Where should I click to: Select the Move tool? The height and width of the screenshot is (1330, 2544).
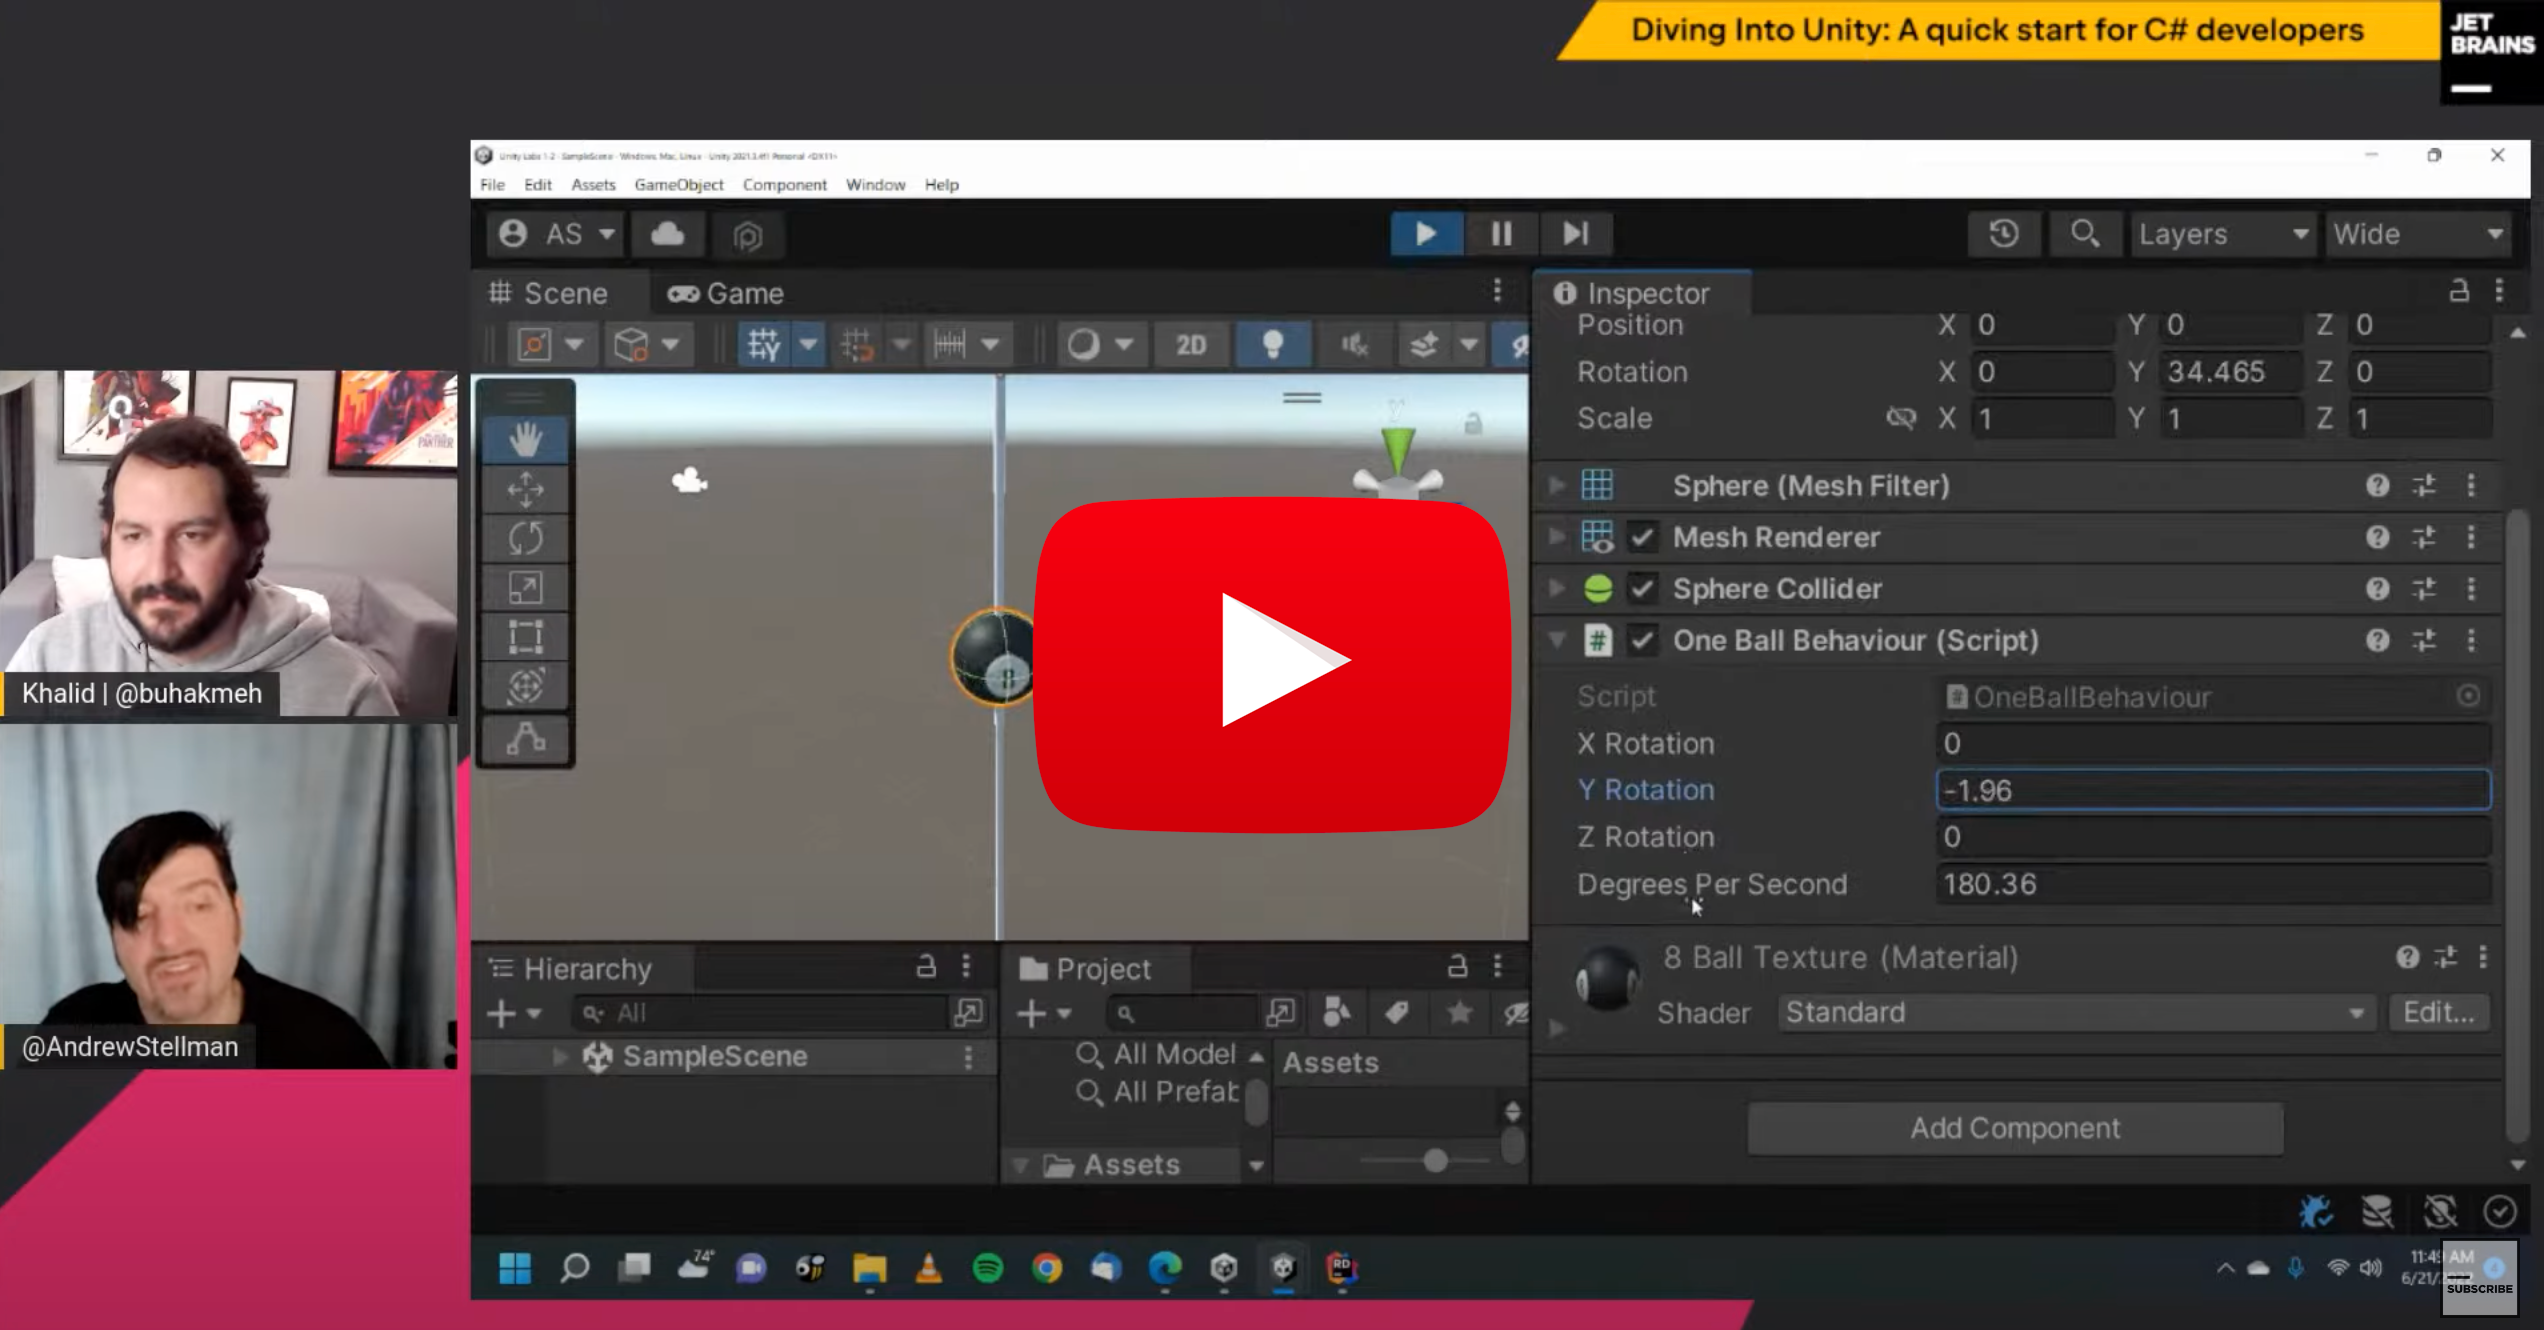(526, 488)
